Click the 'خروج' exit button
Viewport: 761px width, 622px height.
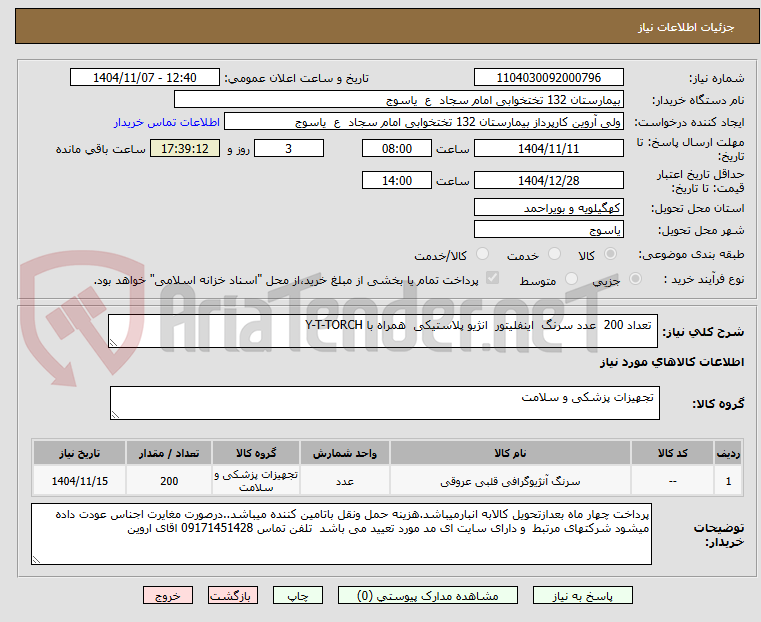click(168, 595)
